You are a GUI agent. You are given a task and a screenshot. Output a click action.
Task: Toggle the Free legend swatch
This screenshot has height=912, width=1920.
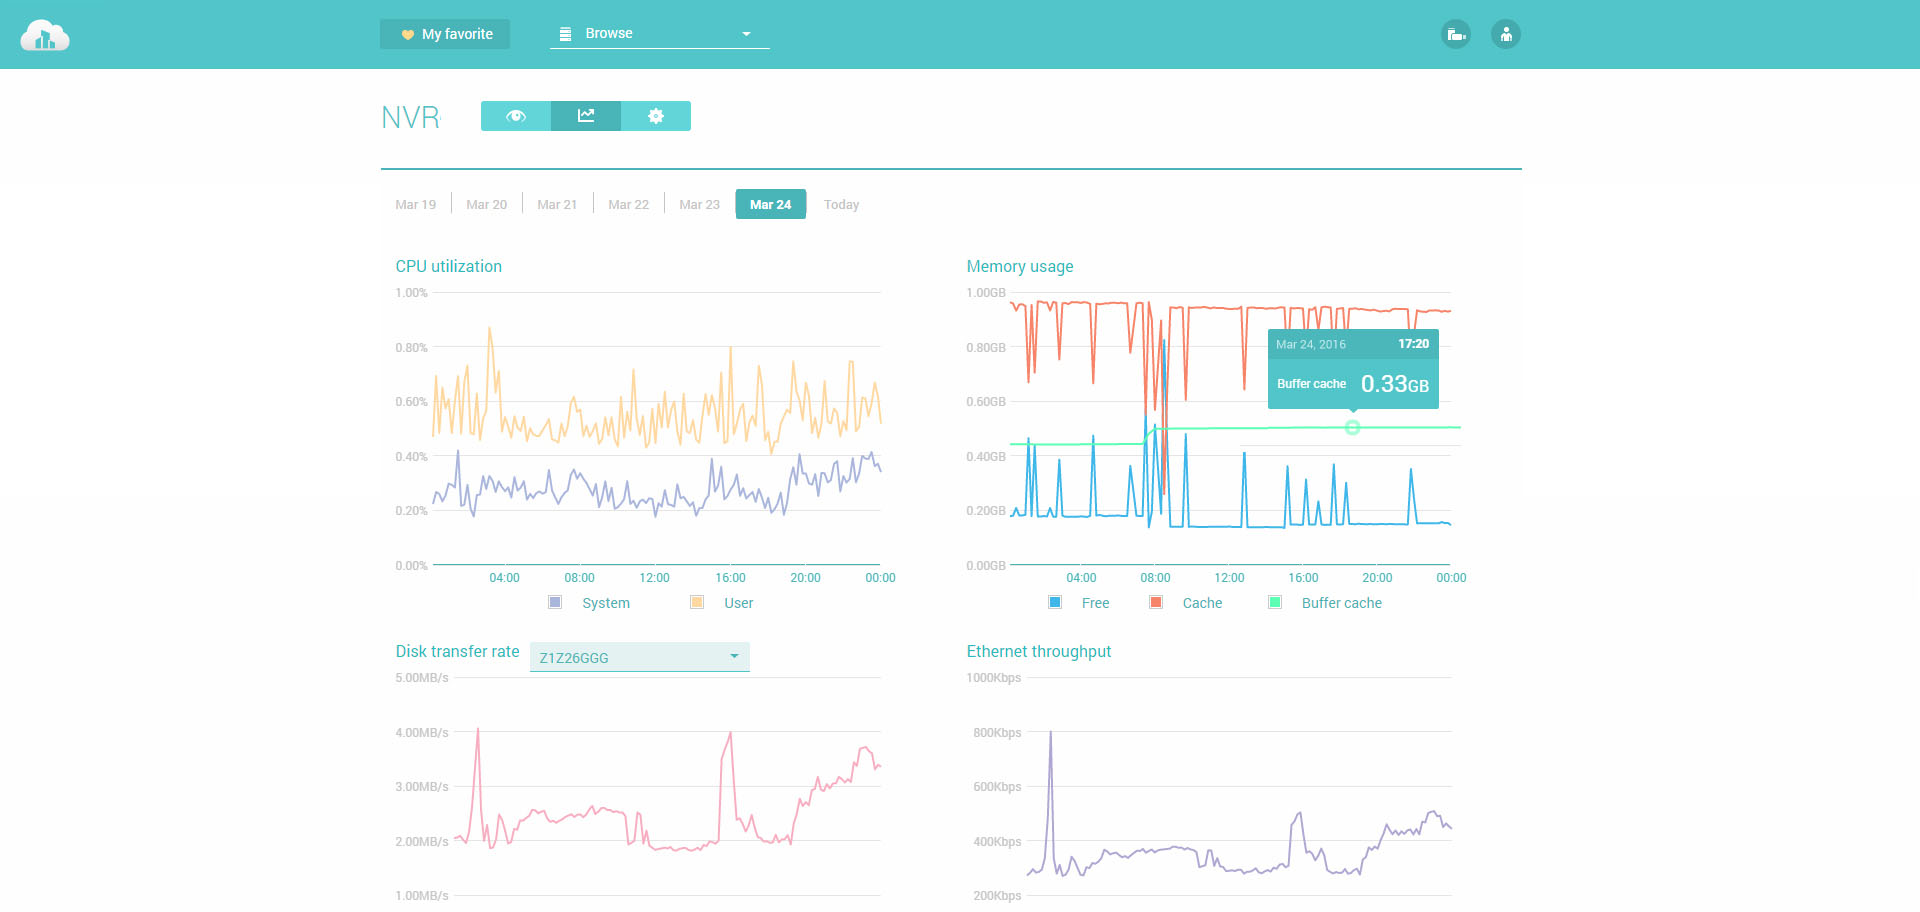point(1055,602)
